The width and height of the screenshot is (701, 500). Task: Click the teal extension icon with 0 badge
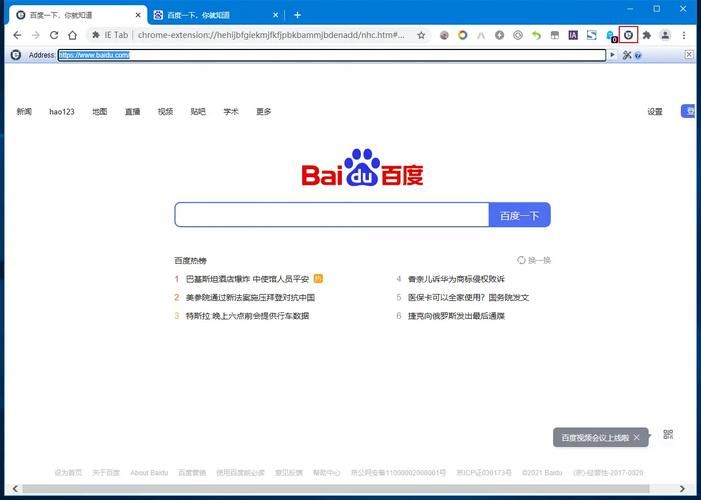click(x=611, y=36)
